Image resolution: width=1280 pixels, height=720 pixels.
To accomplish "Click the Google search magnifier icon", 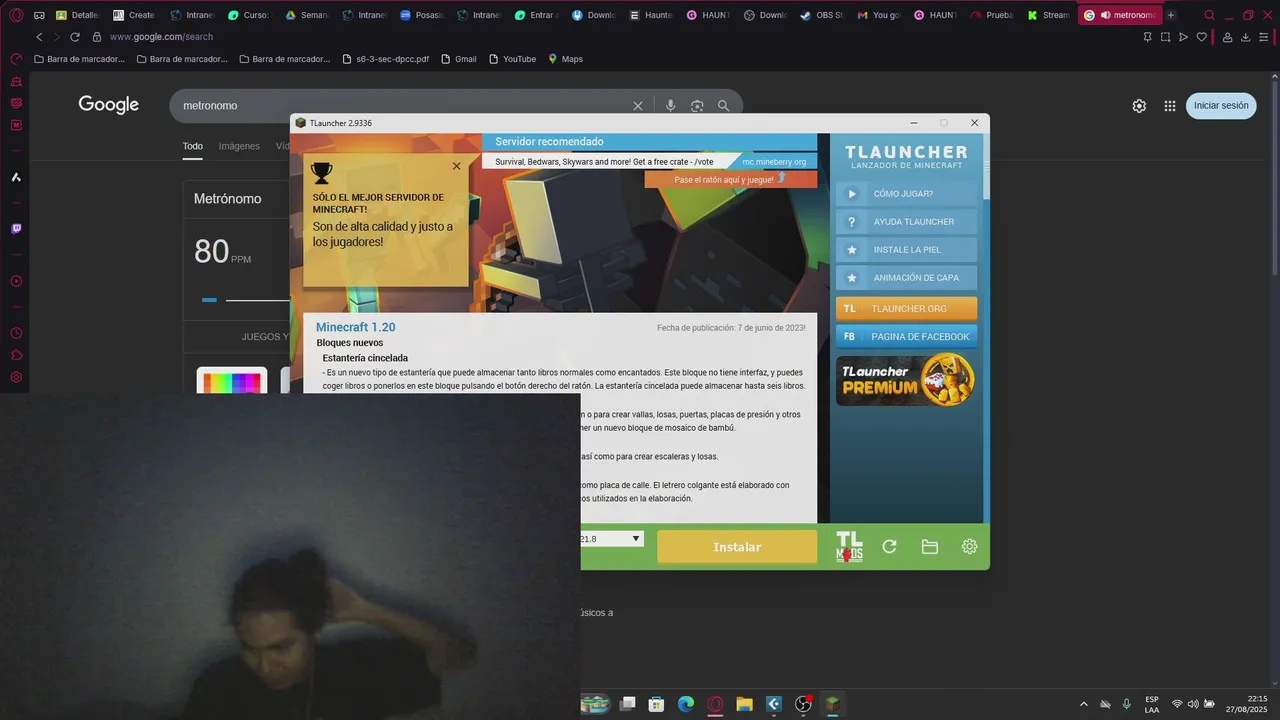I will click(x=723, y=105).
